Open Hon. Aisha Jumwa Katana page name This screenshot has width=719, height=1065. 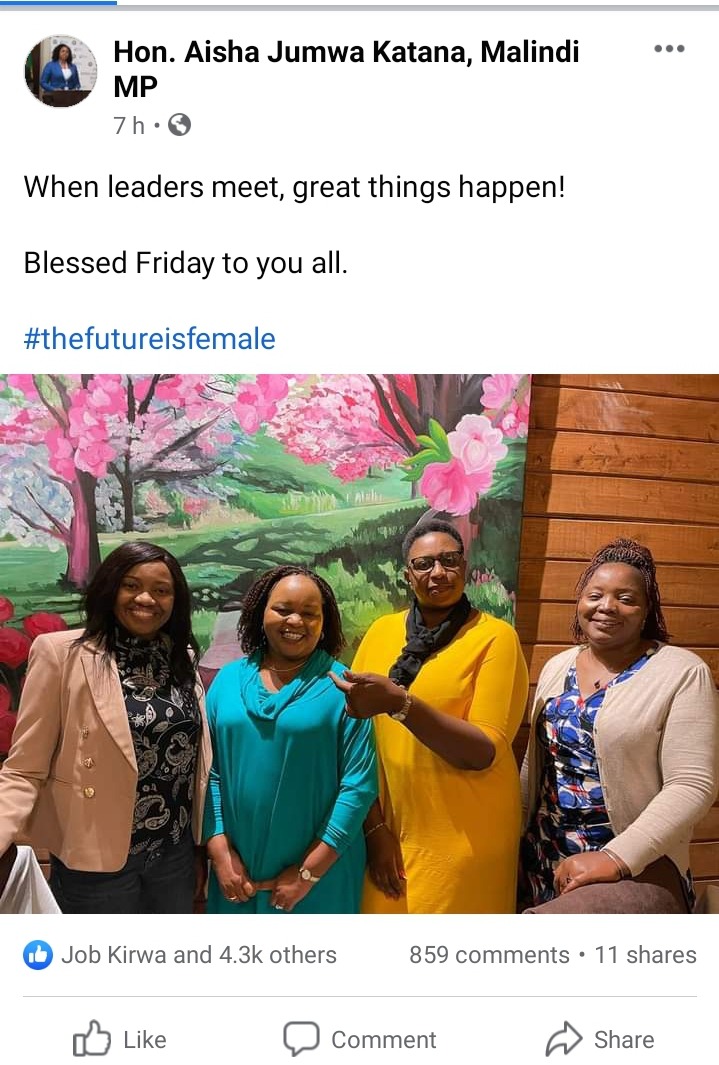pos(346,69)
